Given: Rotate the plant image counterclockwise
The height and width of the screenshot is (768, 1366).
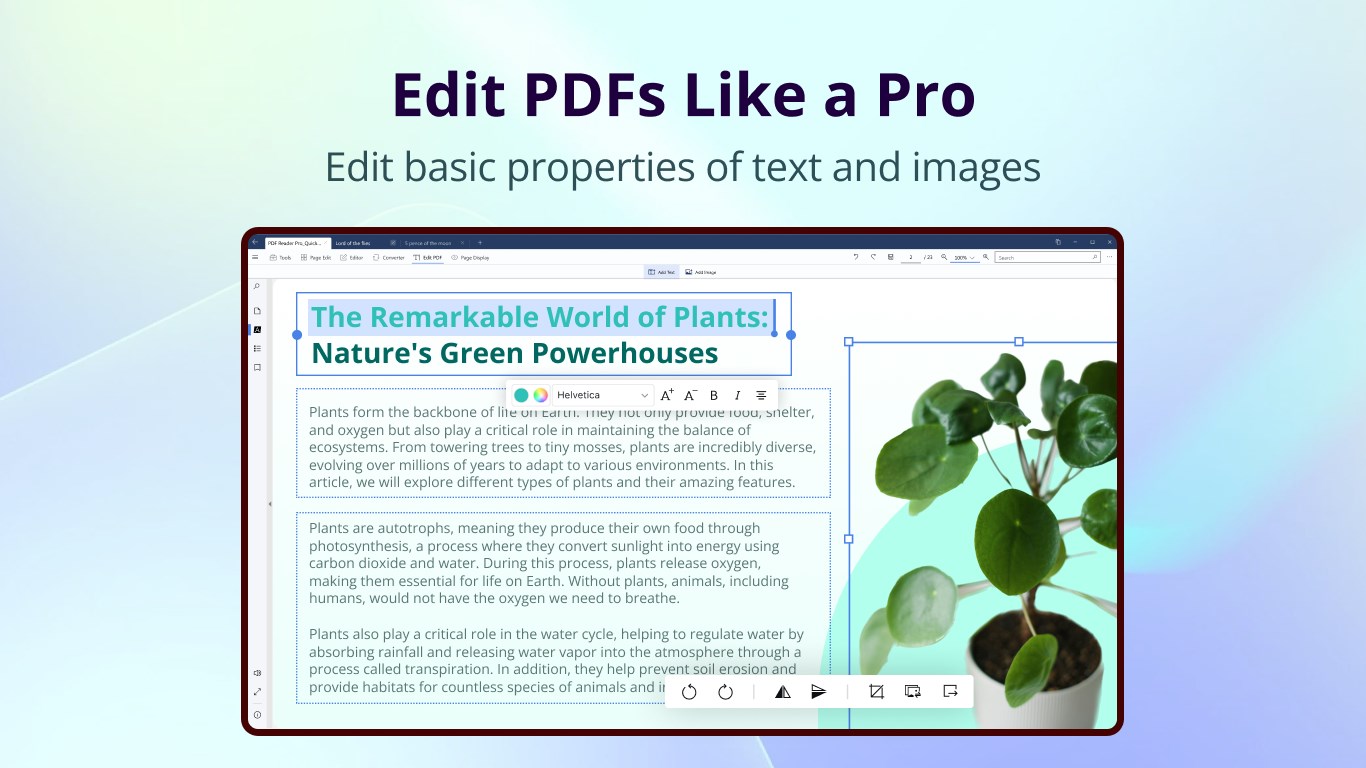Looking at the screenshot, I should point(689,691).
